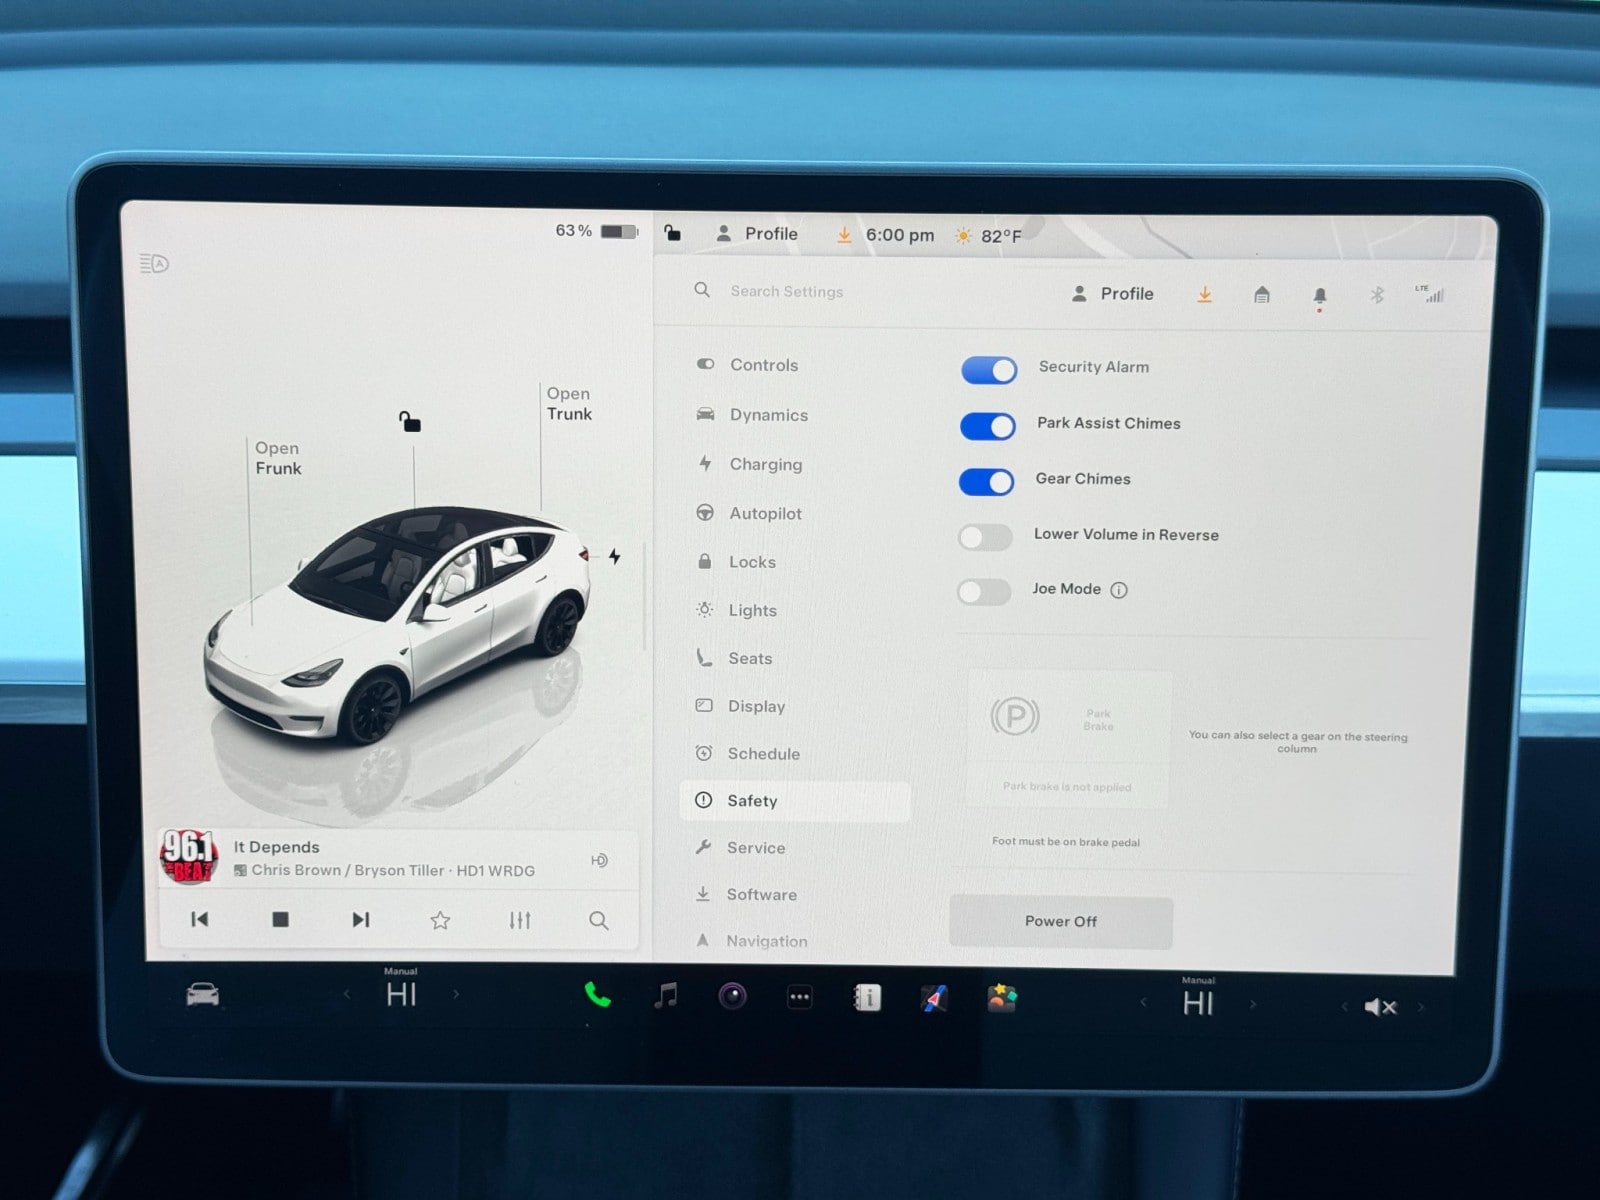Open the equalizer audio settings icon
This screenshot has width=1600, height=1200.
tap(519, 920)
